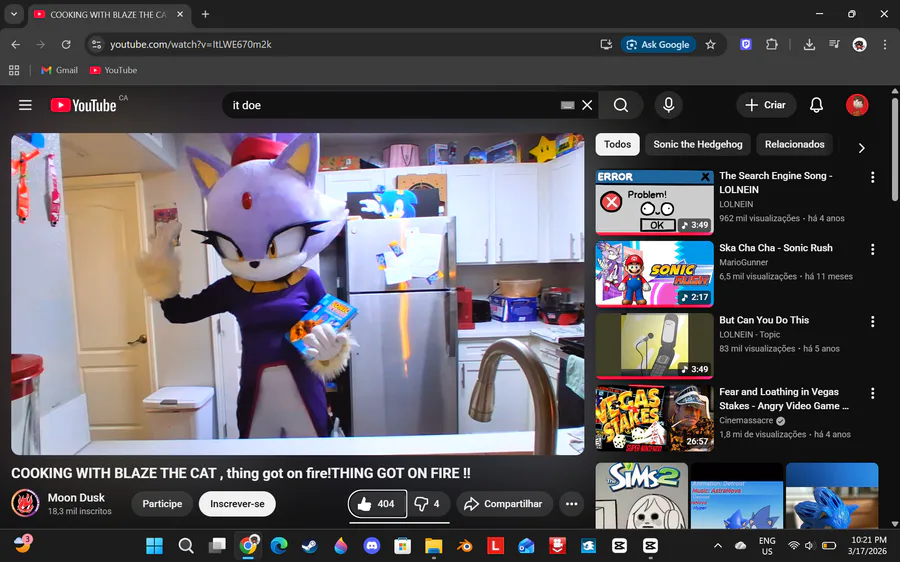Screen dimensions: 900x562
Task: Open the Moon Dusk channel name
Action: pyautogui.click(x=76, y=498)
